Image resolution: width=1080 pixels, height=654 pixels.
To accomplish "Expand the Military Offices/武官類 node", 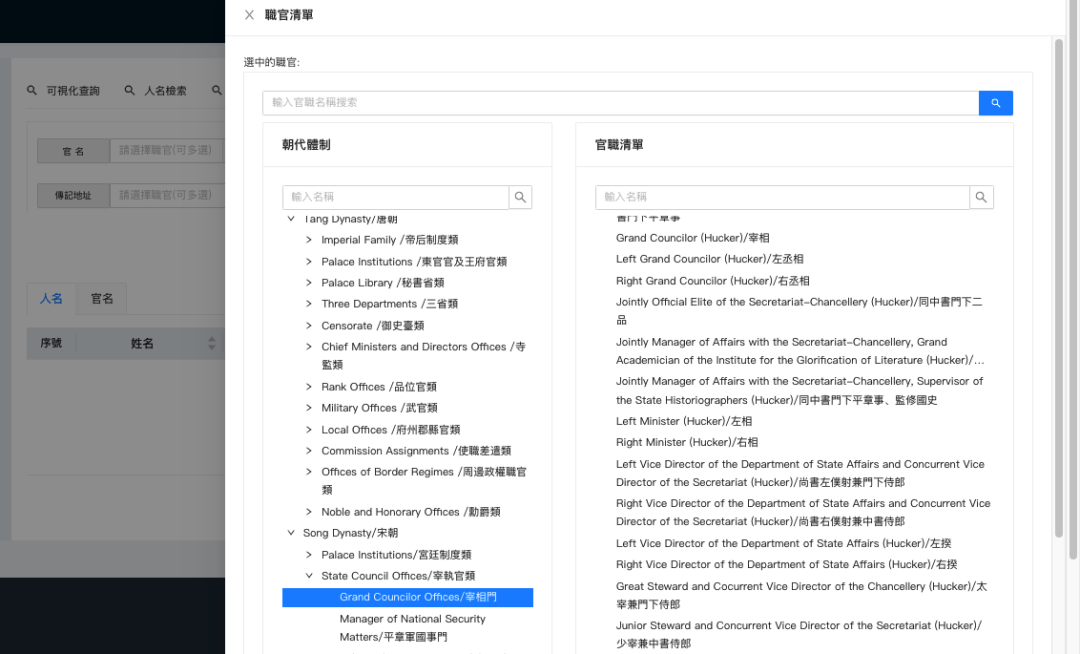I will (308, 408).
